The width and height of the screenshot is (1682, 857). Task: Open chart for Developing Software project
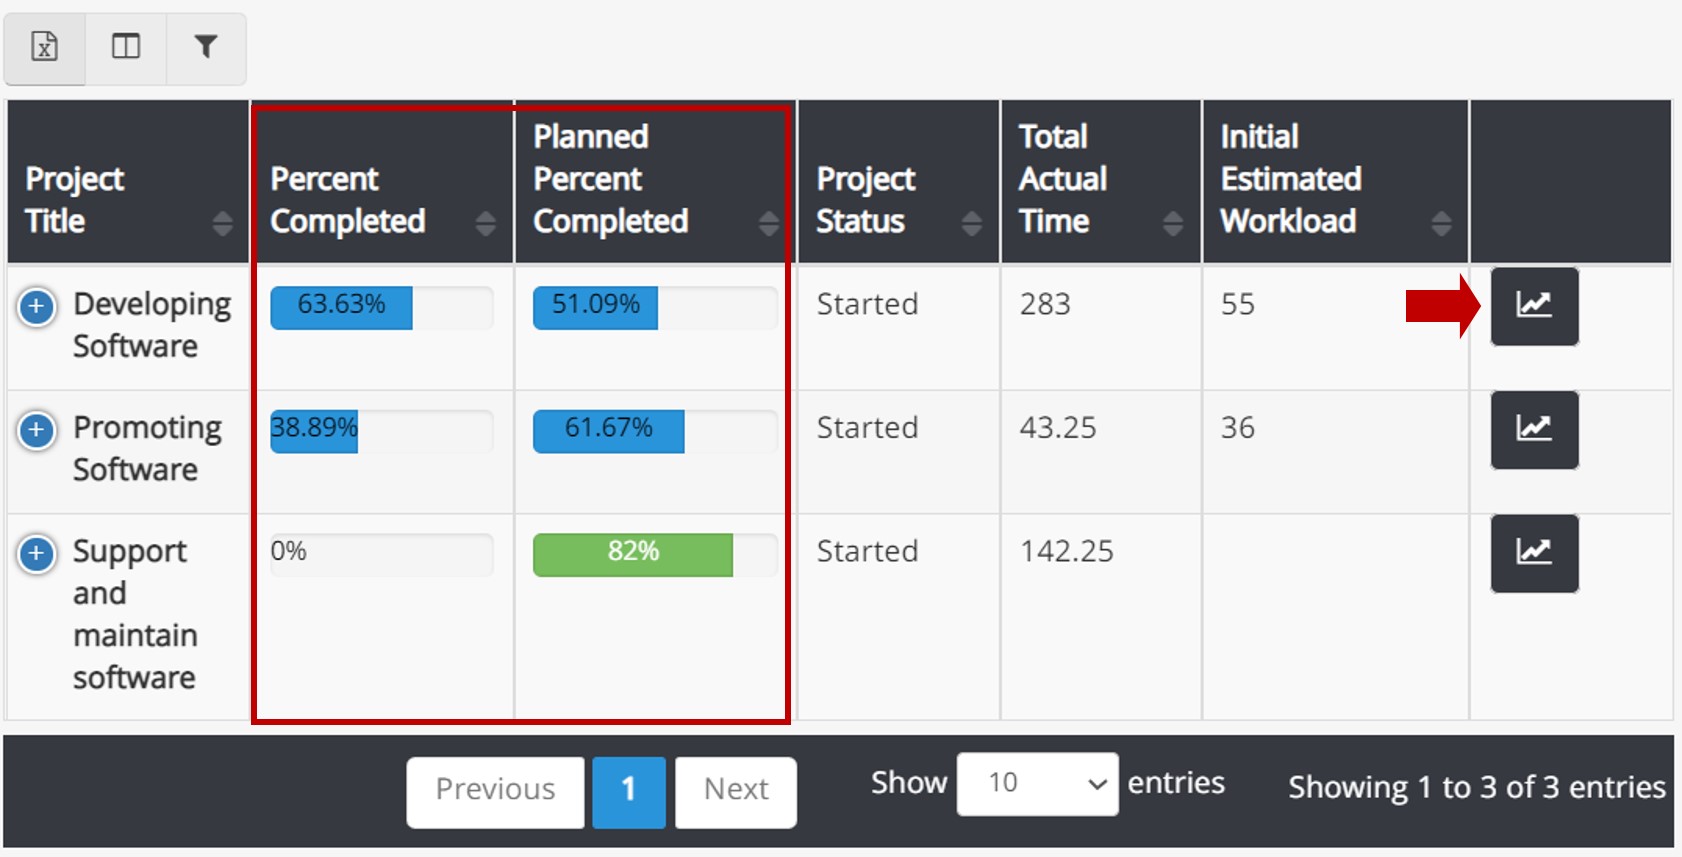tap(1534, 306)
